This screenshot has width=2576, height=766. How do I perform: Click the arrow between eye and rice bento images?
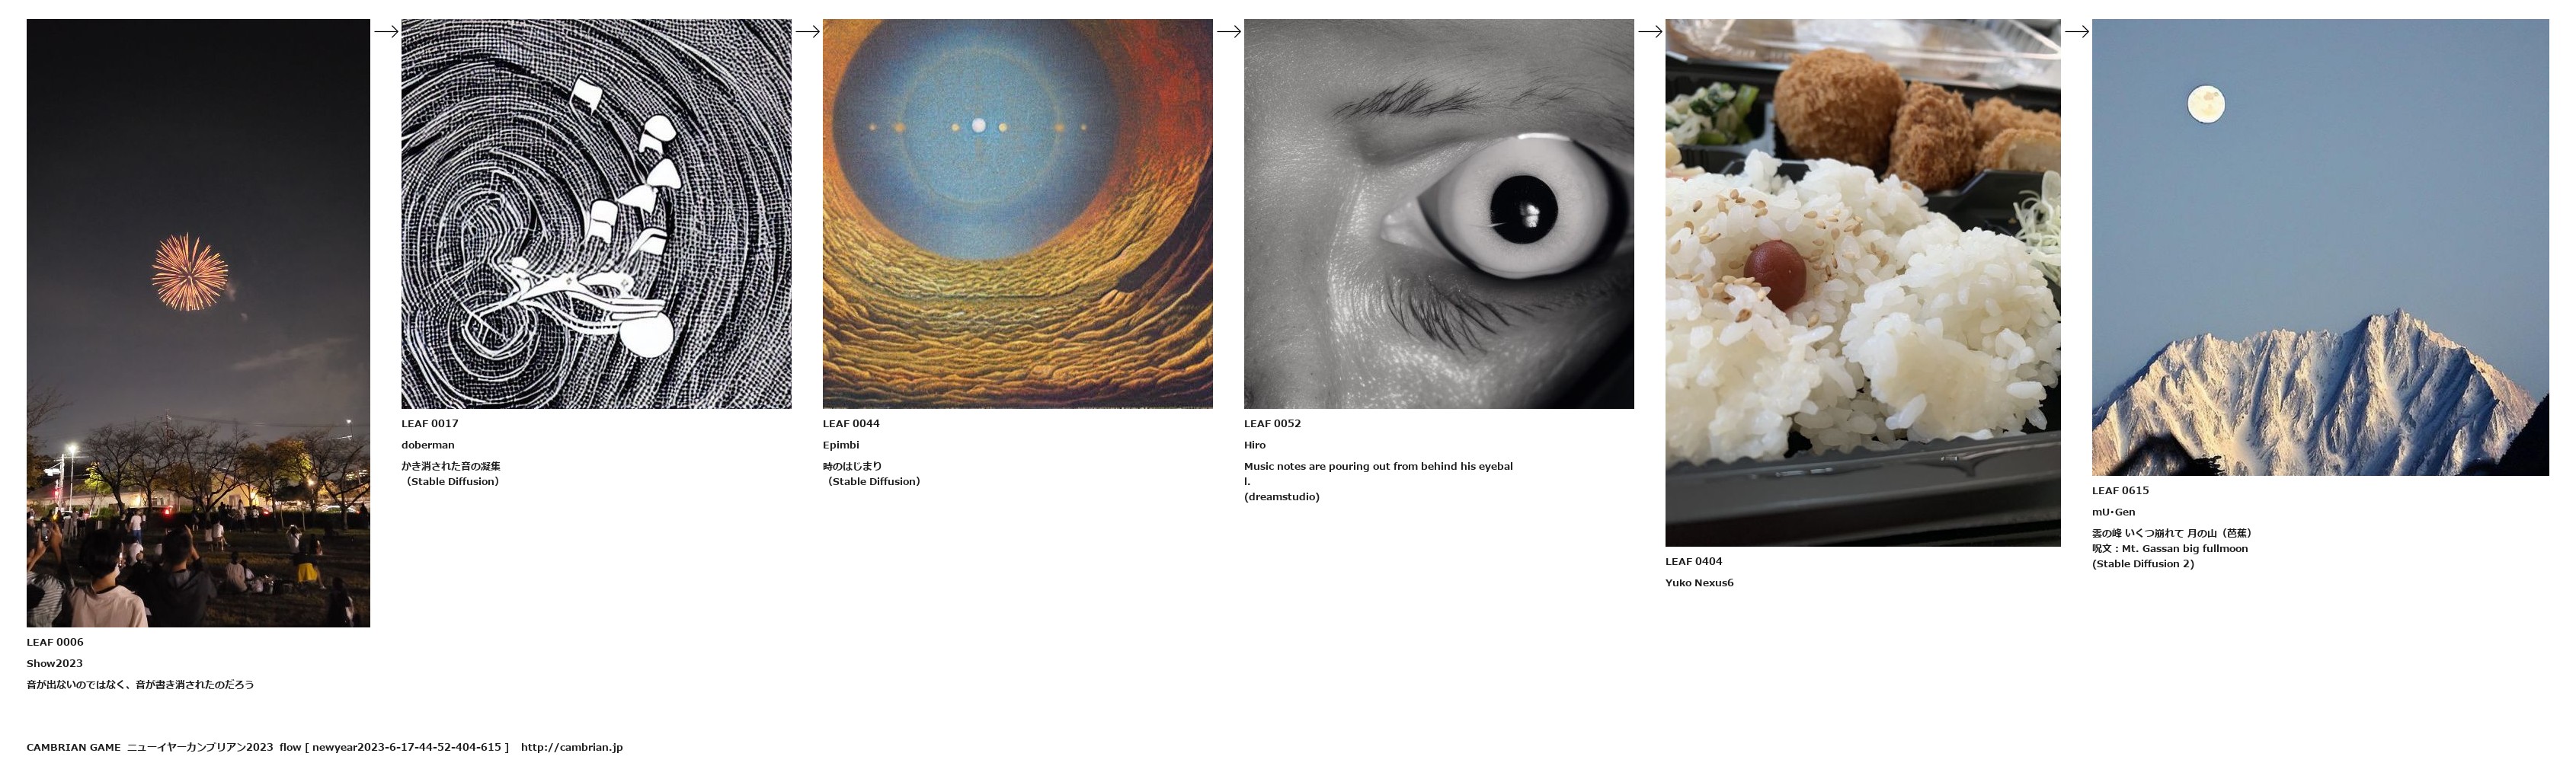1650,32
